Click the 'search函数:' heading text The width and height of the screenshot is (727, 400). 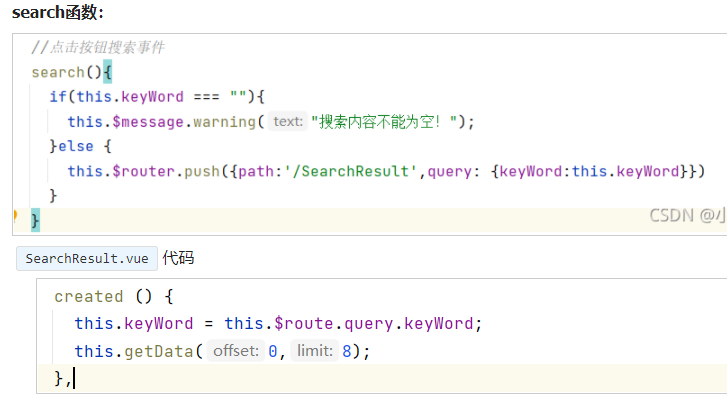(57, 13)
